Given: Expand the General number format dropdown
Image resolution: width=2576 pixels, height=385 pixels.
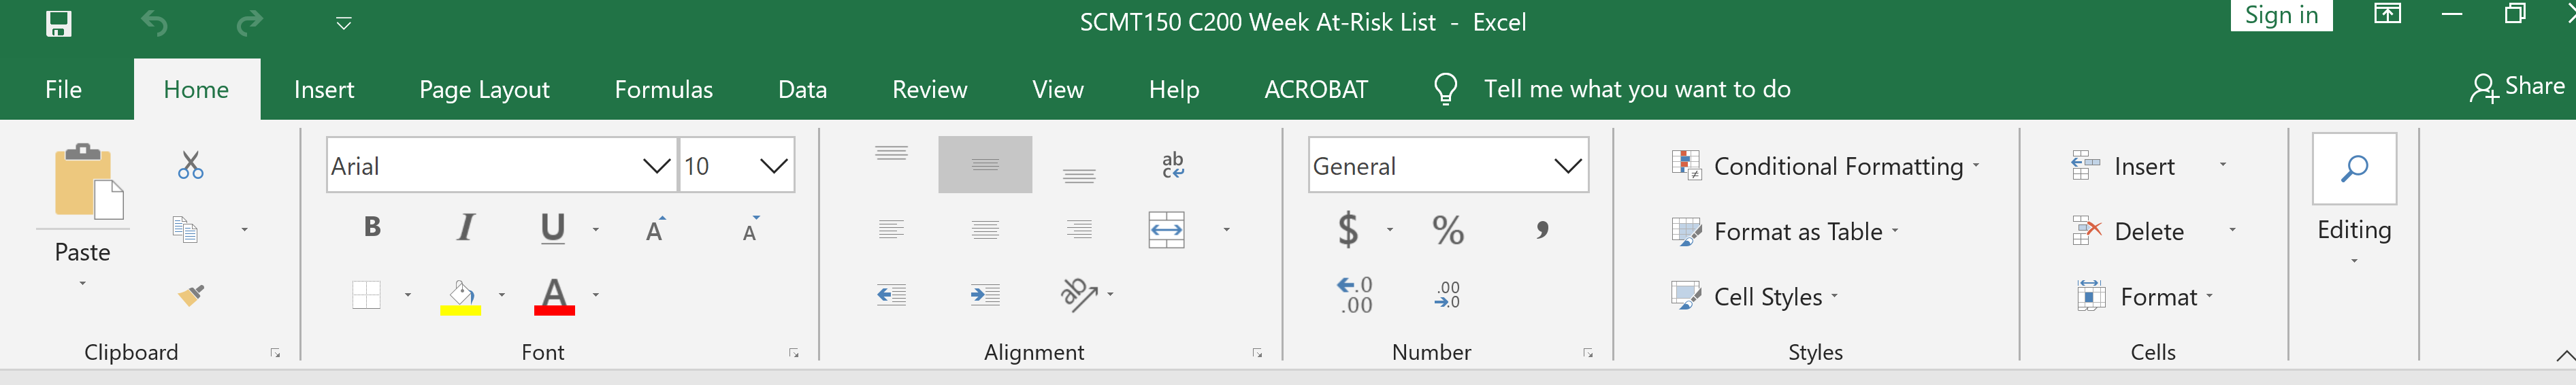Looking at the screenshot, I should 1567,166.
